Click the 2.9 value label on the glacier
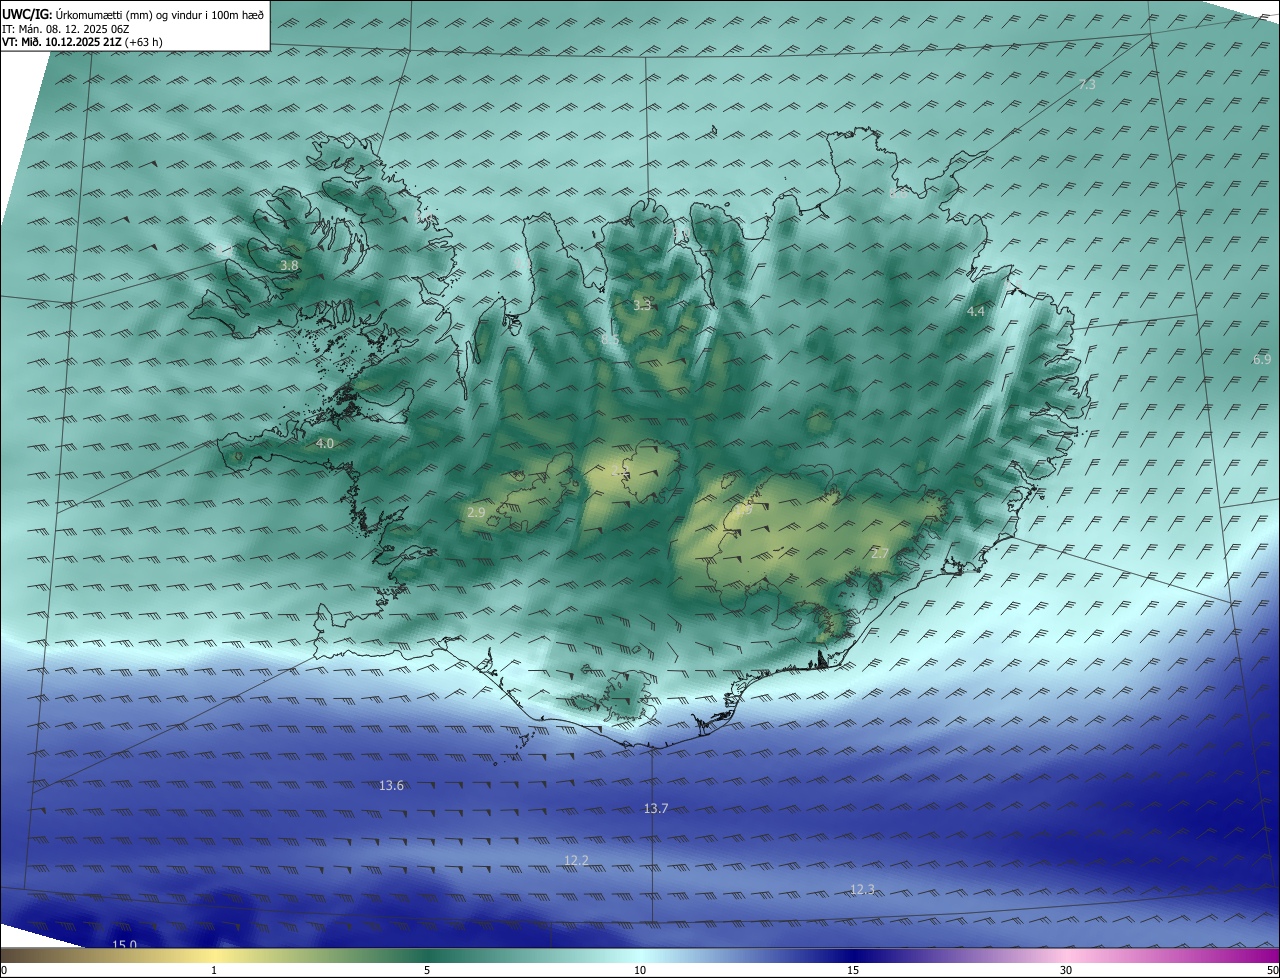The image size is (1280, 978). coord(476,512)
